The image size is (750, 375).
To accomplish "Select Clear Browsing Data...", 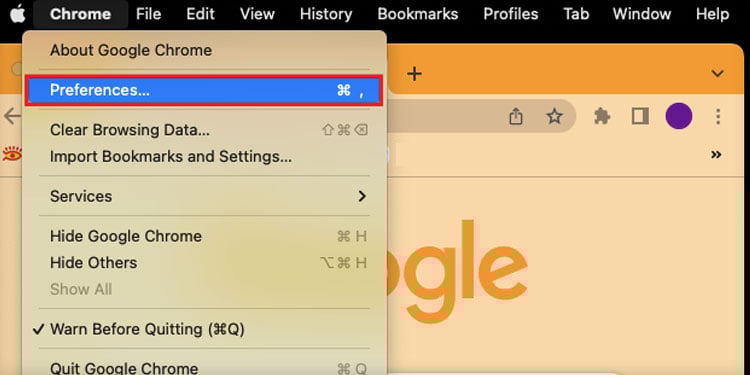I will tap(204, 130).
